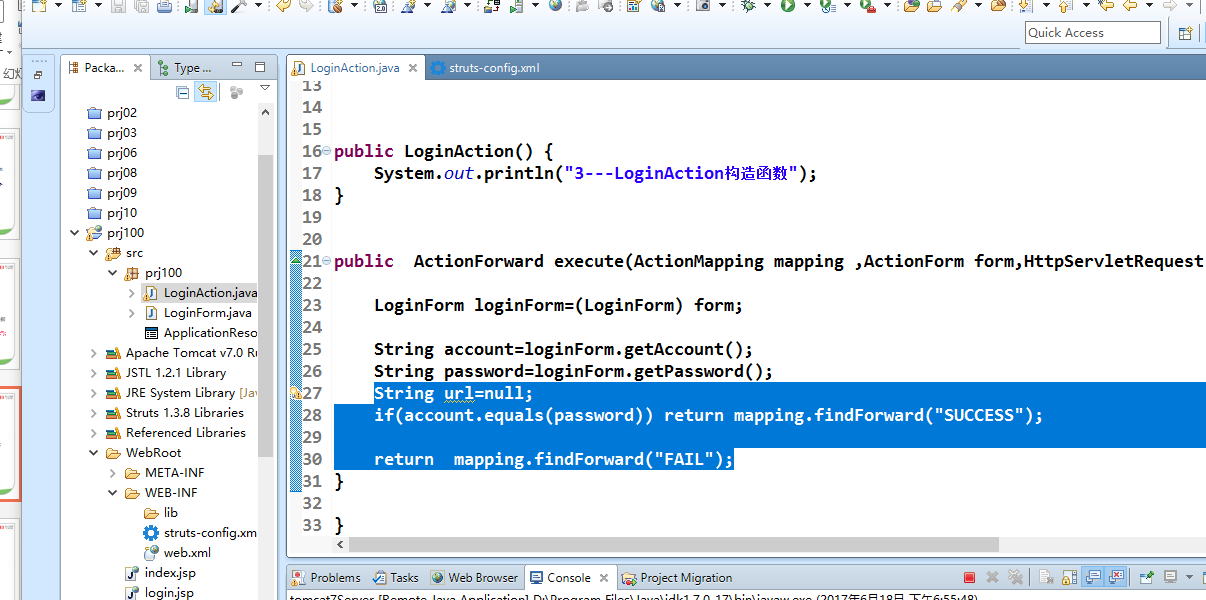
Task: Select project prj02 in the tree
Action: coord(113,113)
